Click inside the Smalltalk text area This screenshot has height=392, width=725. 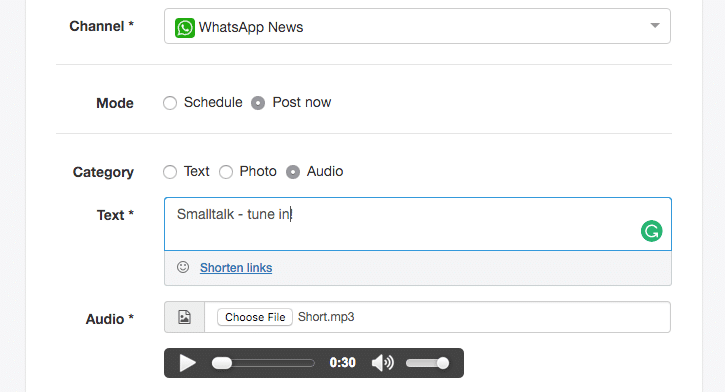[418, 224]
